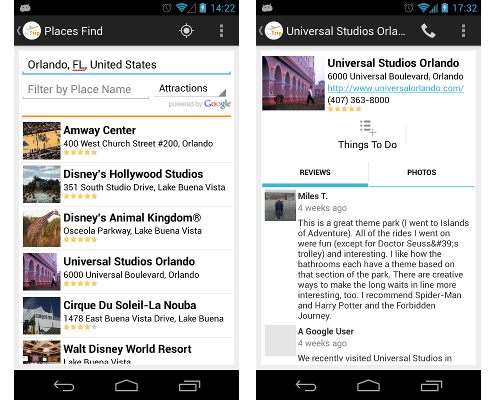This screenshot has width=500, height=400.
Task: Tap the home navigation key on the left phone
Action: [x=126, y=385]
